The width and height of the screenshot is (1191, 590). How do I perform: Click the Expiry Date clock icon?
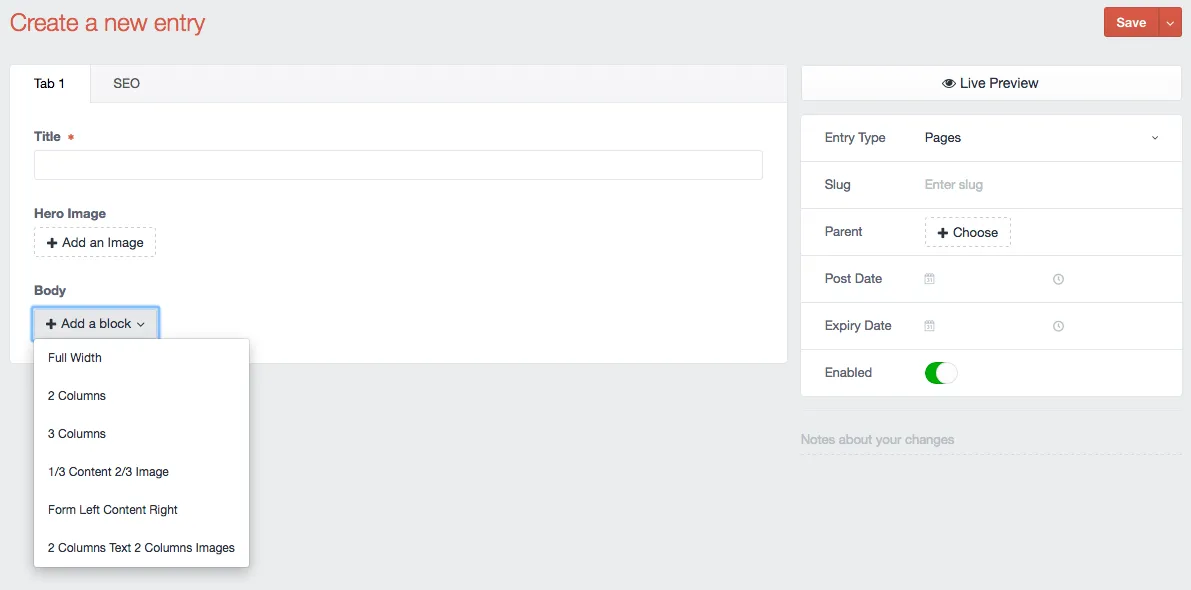[x=1058, y=327]
